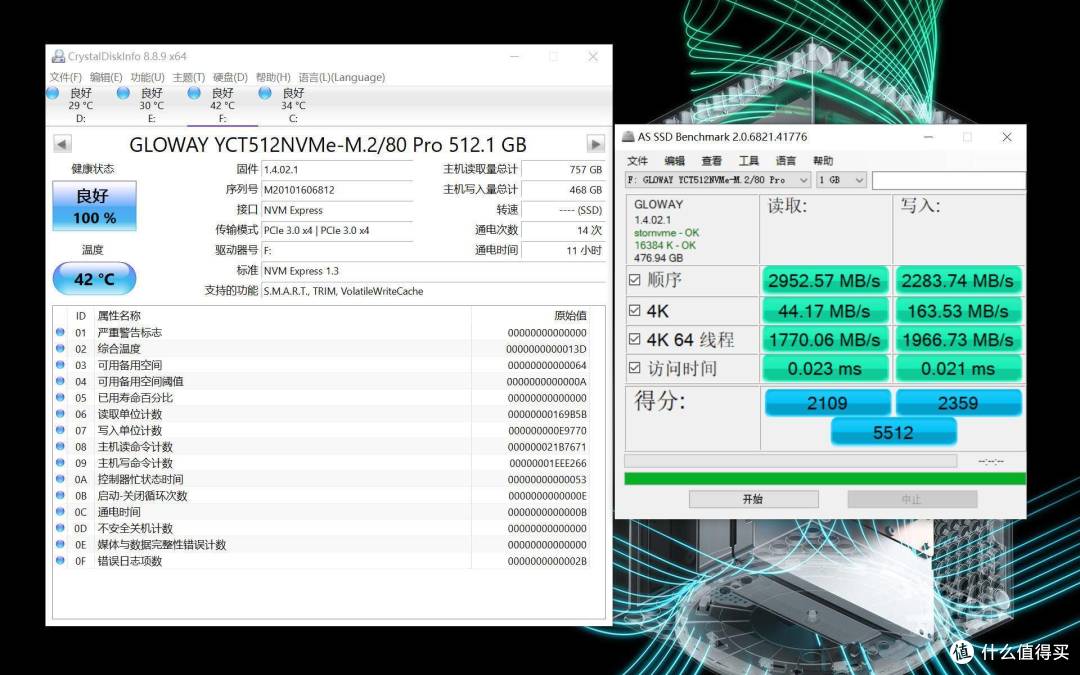Open 主题(T) menu in CrystalDiskInfo
1080x675 pixels.
(x=189, y=77)
